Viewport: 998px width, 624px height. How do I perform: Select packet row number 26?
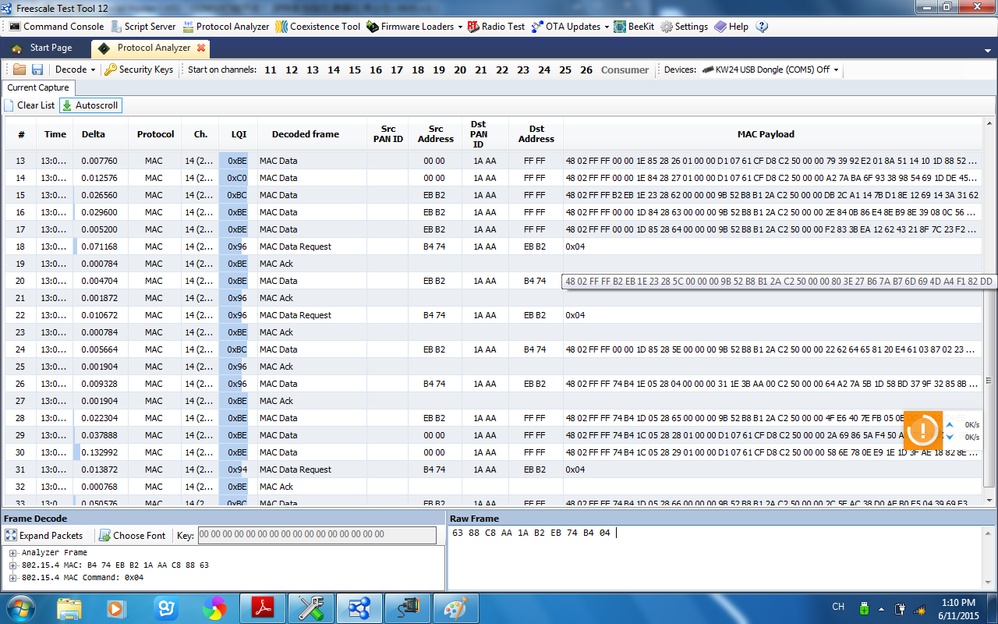(493, 384)
